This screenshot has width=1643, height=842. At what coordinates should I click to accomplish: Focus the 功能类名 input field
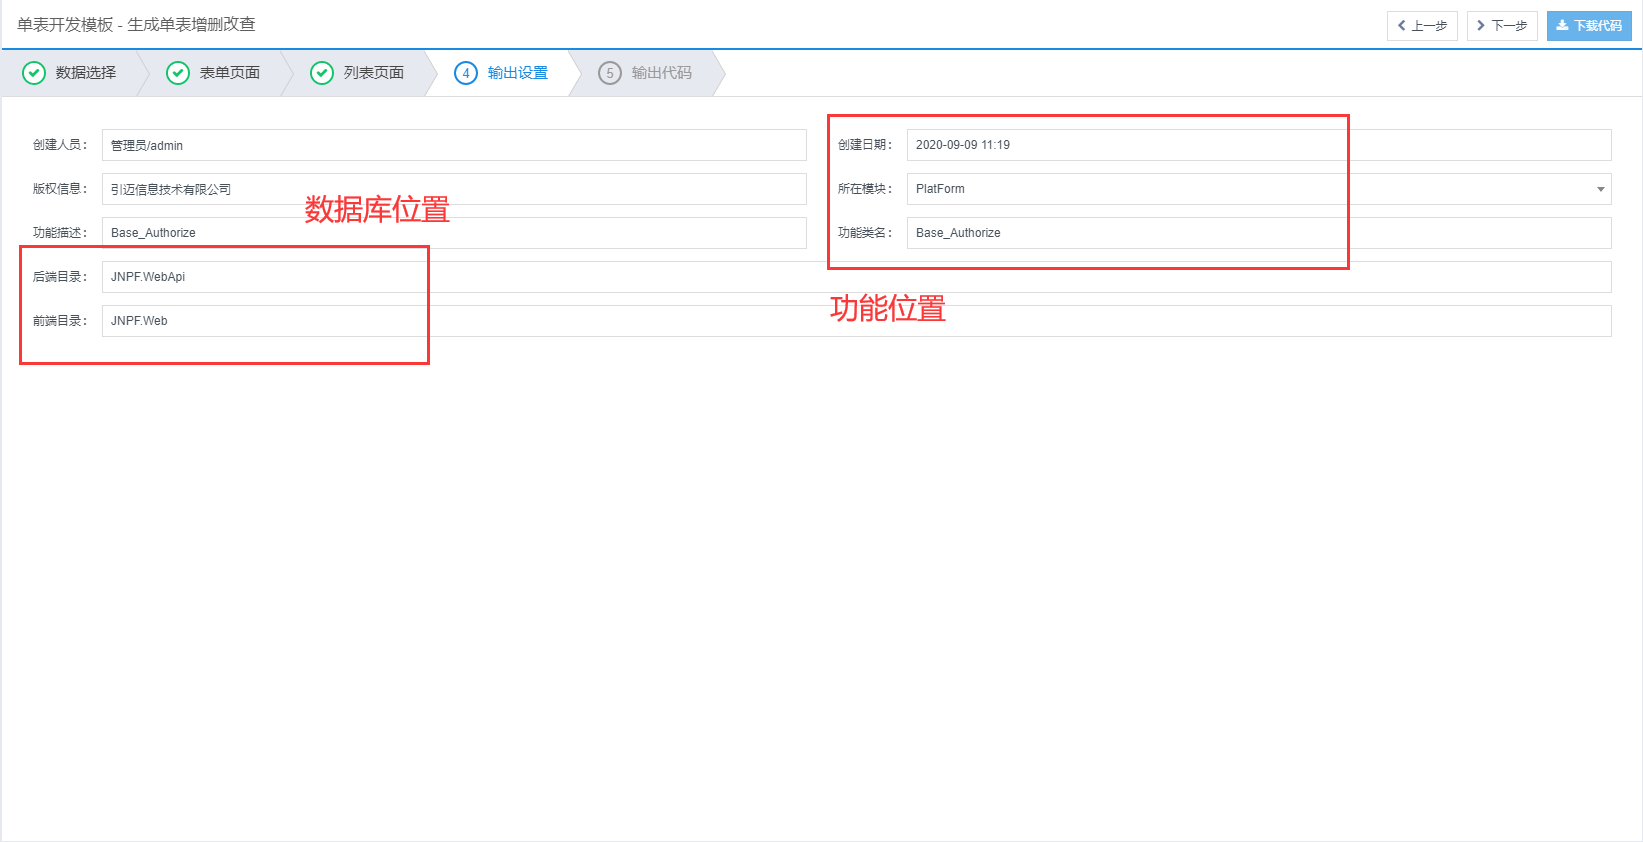(x=1258, y=233)
